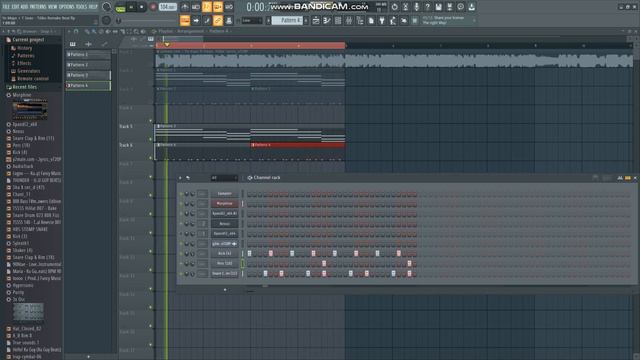Click the export download icon
Image resolution: width=640 pixels, height=360 pixels.
[x=471, y=7]
